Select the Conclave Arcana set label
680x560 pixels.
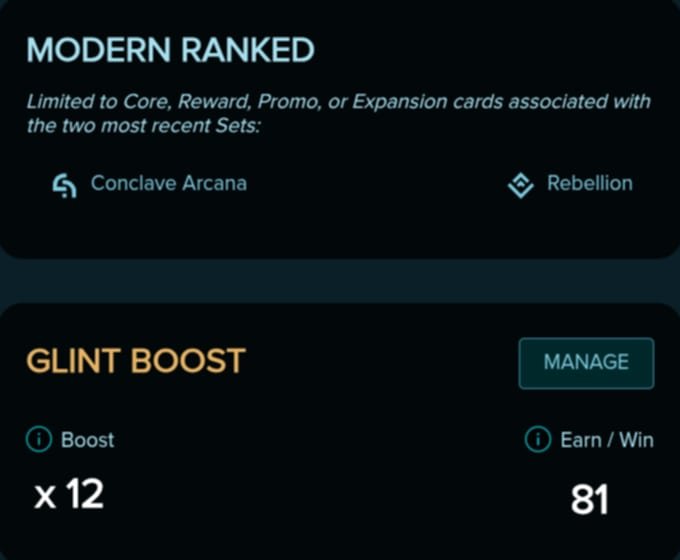(169, 183)
